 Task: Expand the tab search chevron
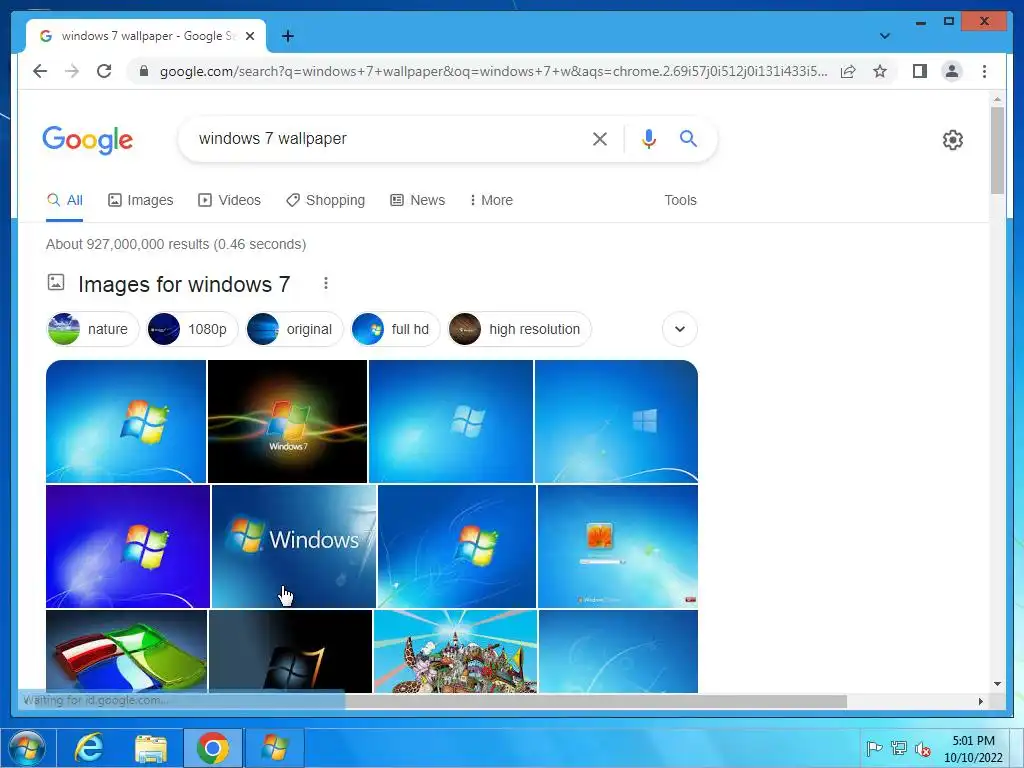click(x=885, y=36)
